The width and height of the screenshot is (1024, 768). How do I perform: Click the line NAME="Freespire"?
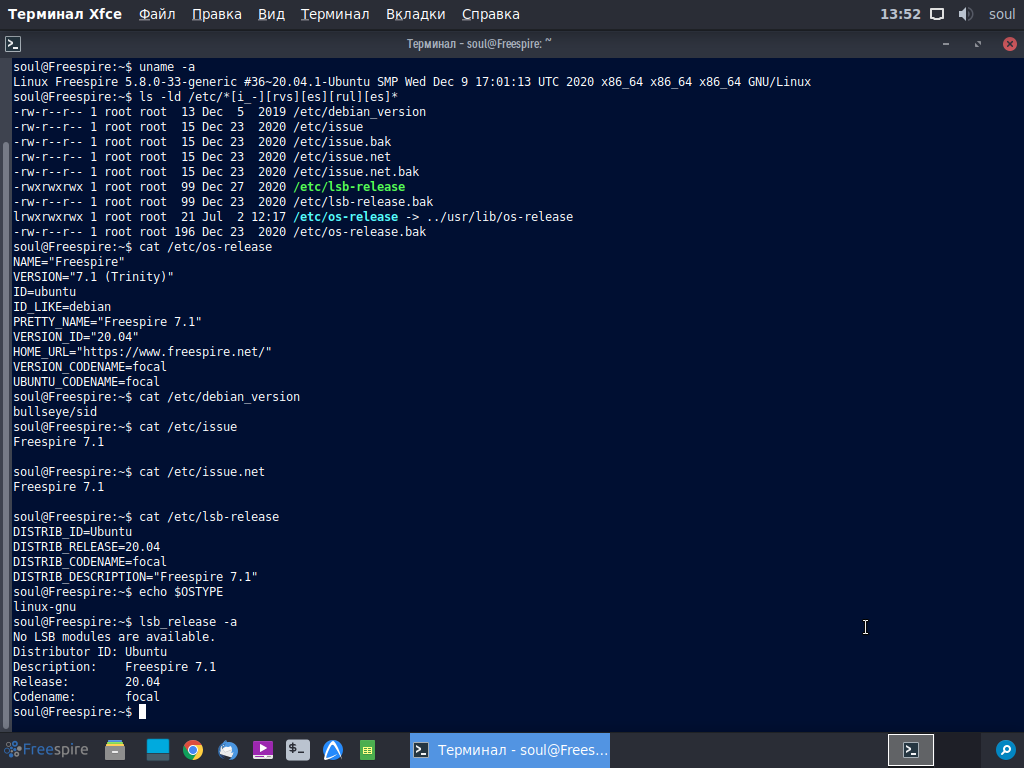coord(69,262)
